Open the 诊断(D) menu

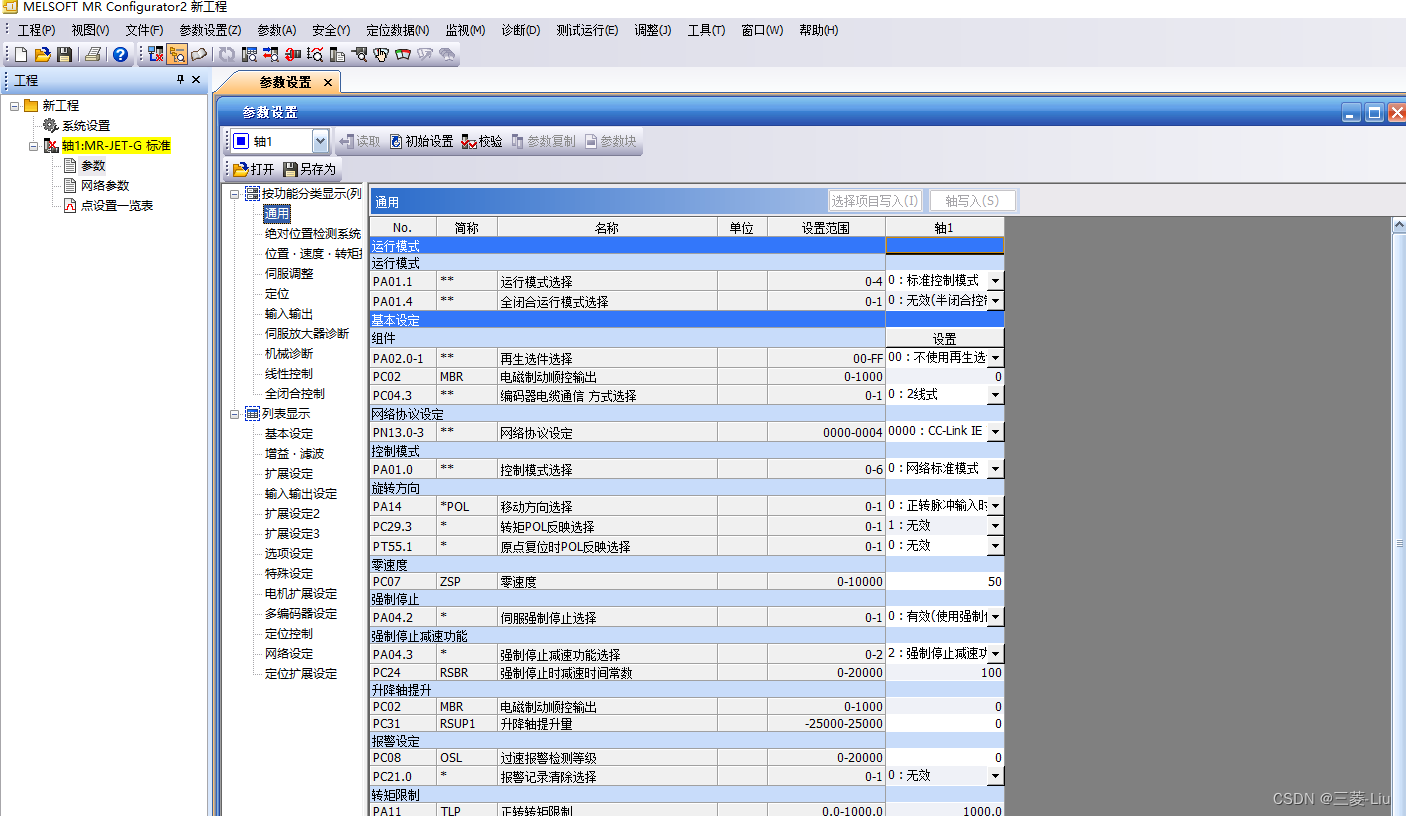[x=520, y=30]
